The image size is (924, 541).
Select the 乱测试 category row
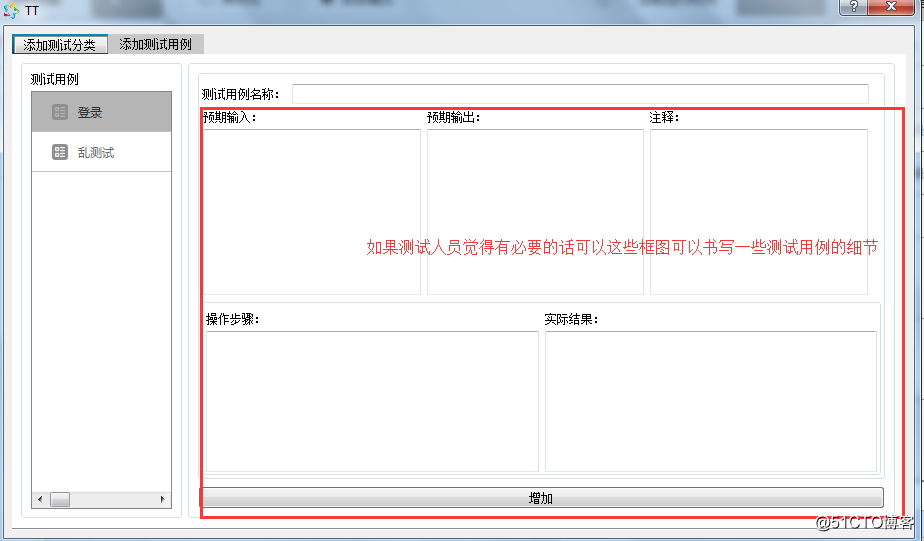tap(101, 152)
